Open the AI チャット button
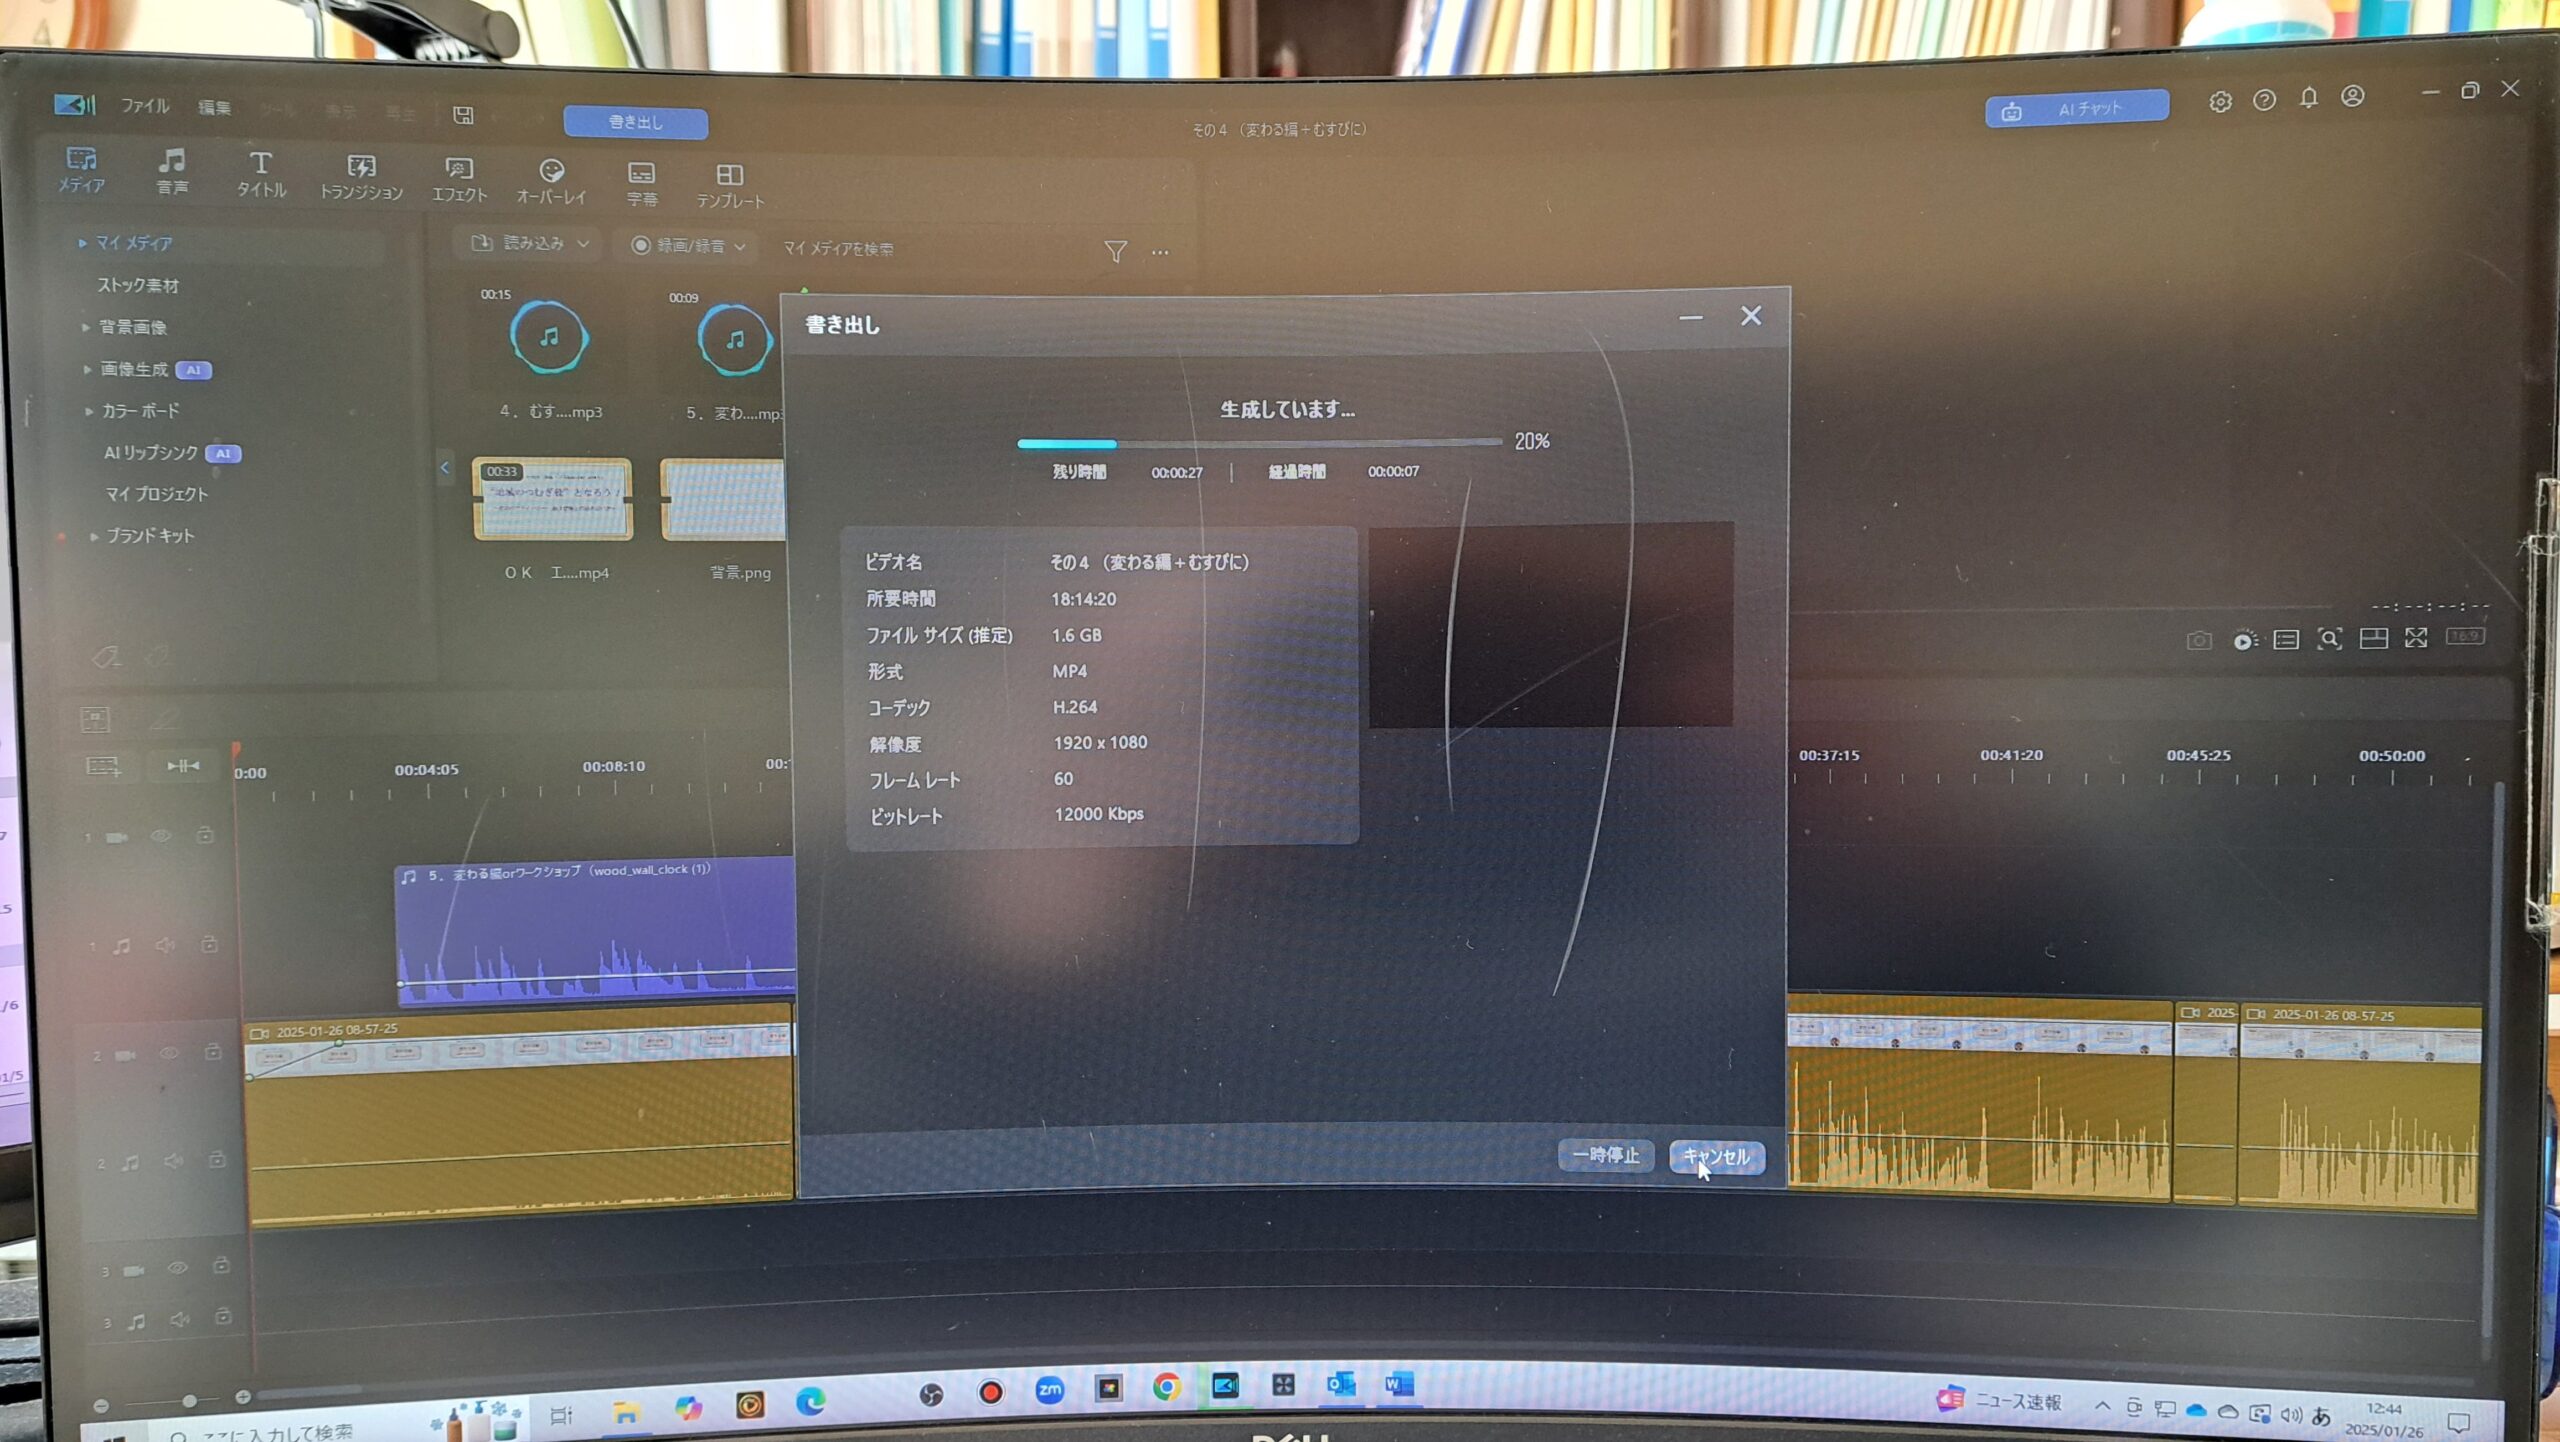Image resolution: width=2560 pixels, height=1442 pixels. coord(2077,108)
